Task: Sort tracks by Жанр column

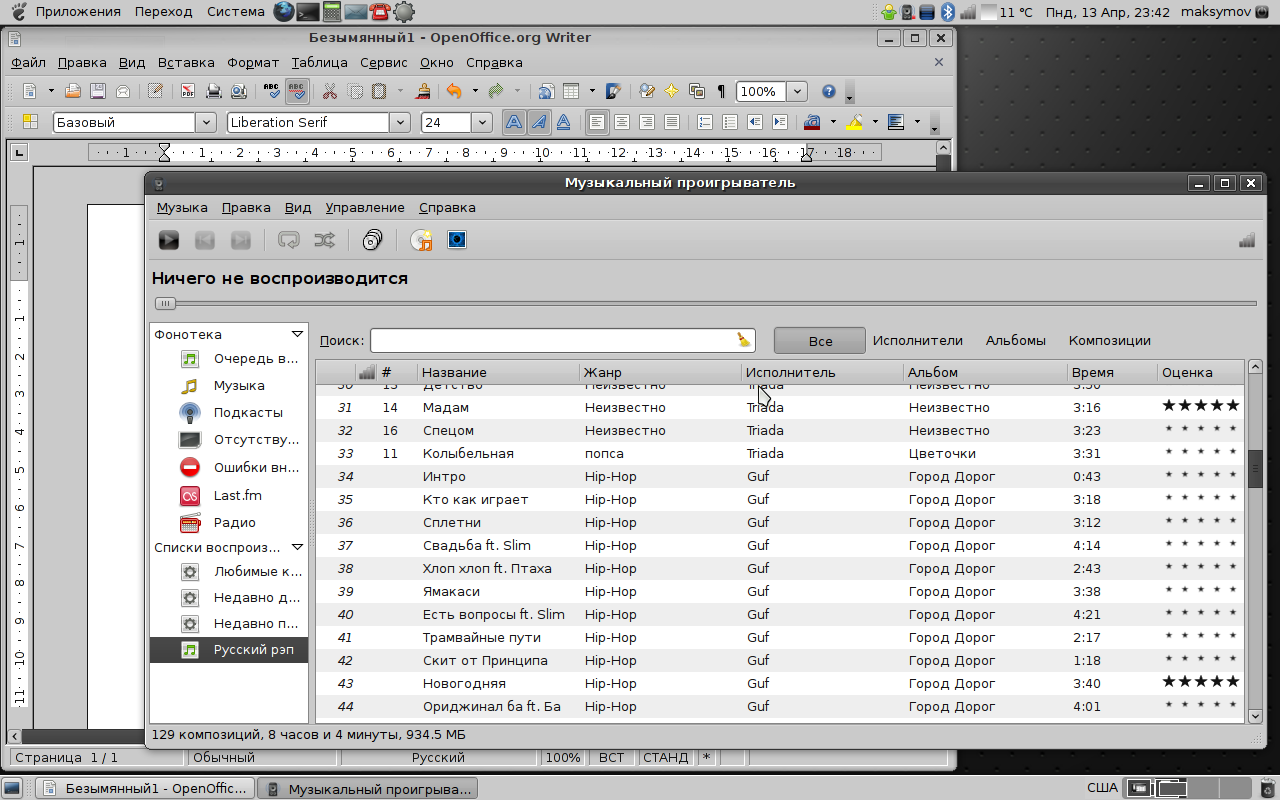Action: (661, 373)
